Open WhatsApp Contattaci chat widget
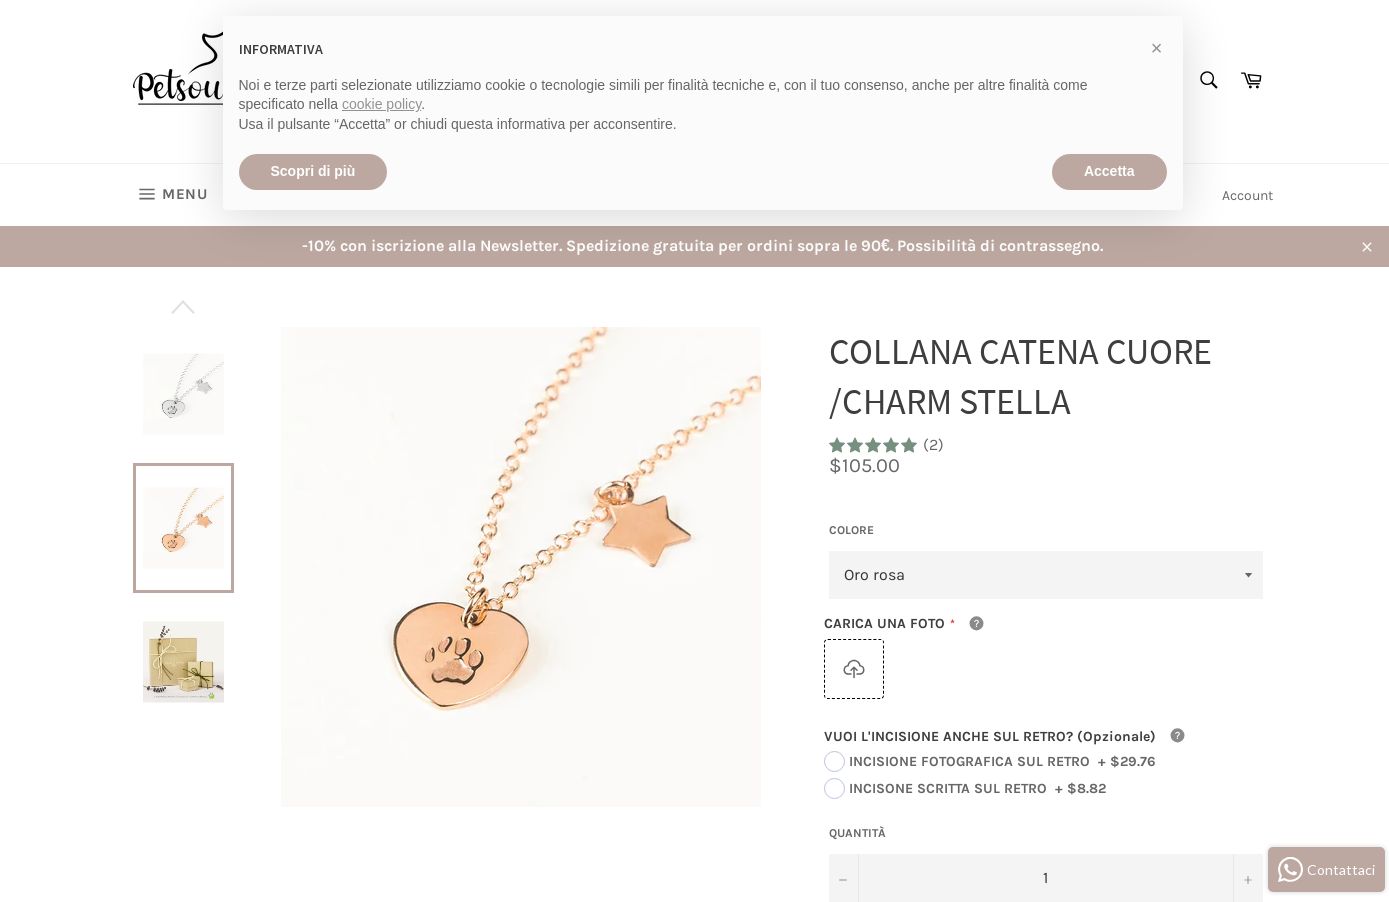The image size is (1389, 902). point(1326,870)
